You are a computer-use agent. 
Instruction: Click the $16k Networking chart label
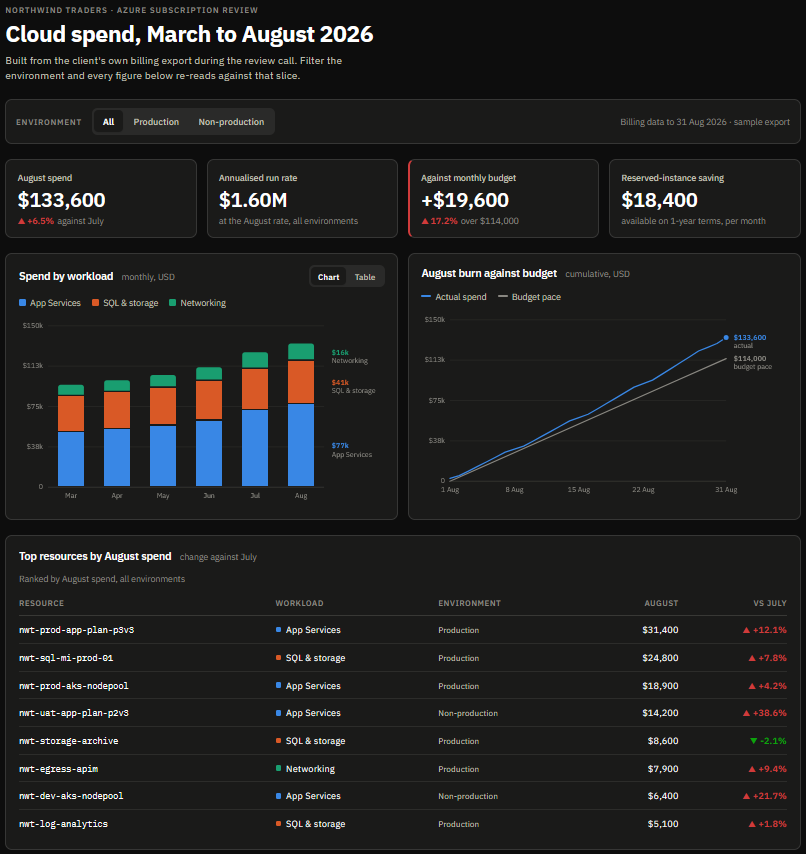click(350, 357)
